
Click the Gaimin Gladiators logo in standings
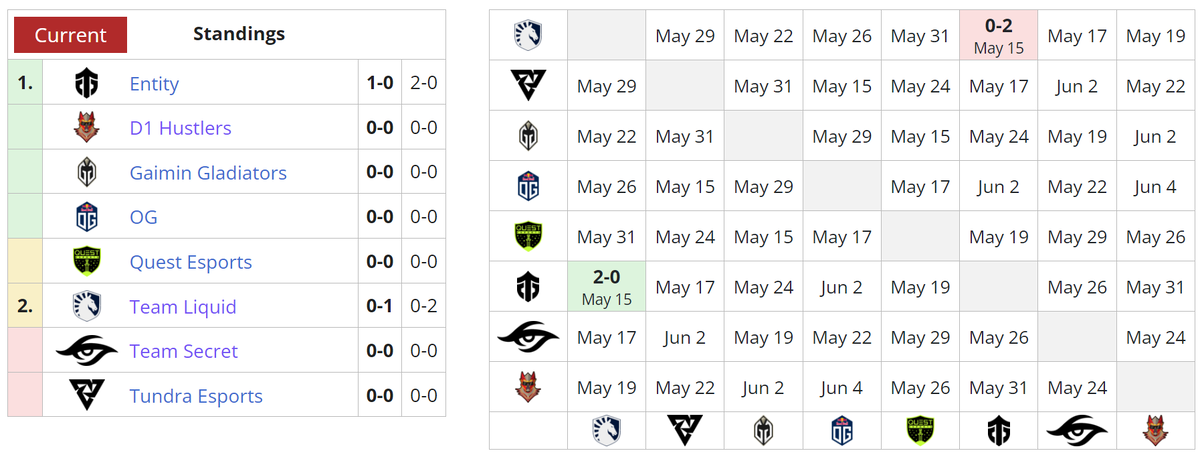(x=87, y=173)
